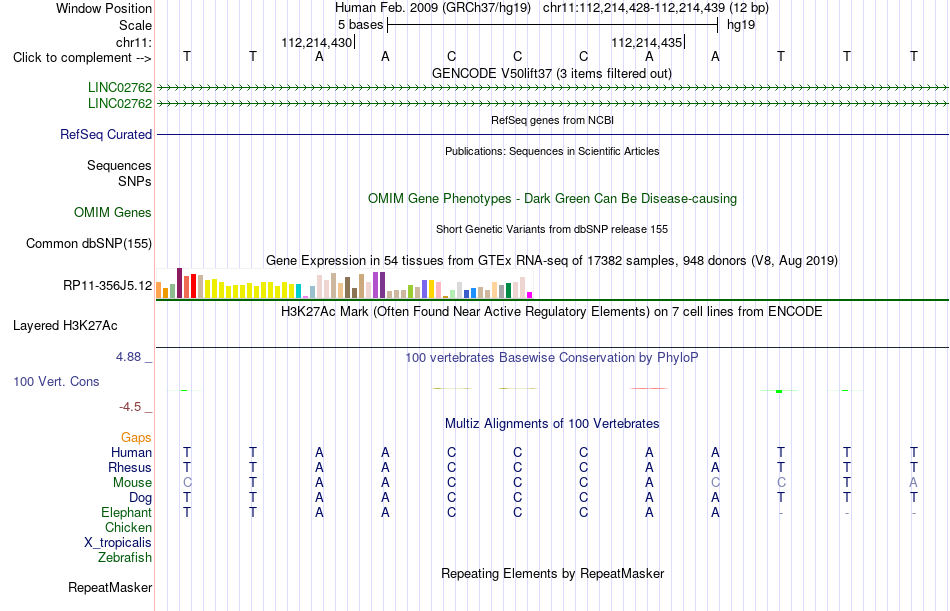
Task: Select the Human alignment row label
Action: [131, 453]
